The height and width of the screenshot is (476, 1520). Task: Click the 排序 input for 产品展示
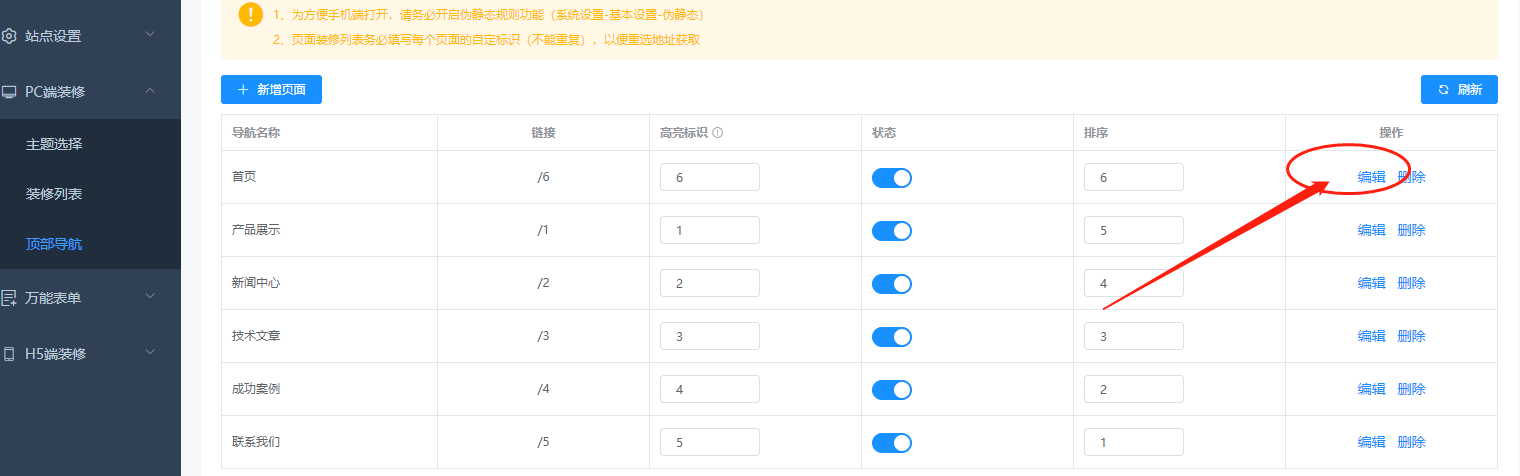click(x=1133, y=230)
